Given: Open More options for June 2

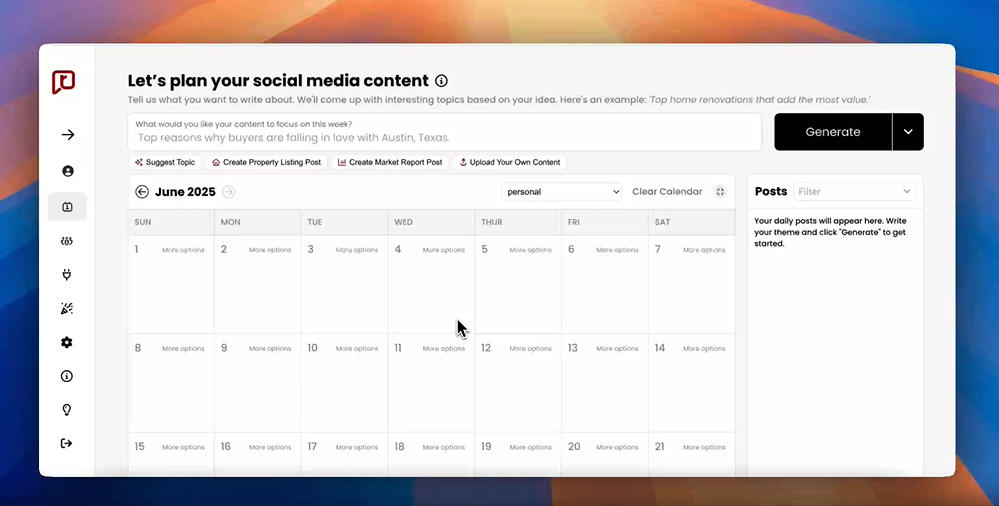Looking at the screenshot, I should (270, 250).
